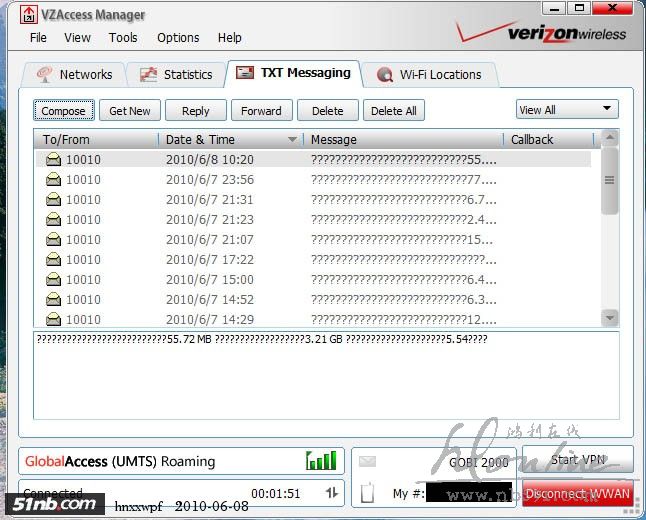Click the new message envelope status icon
This screenshot has width=646, height=520.
click(367, 461)
